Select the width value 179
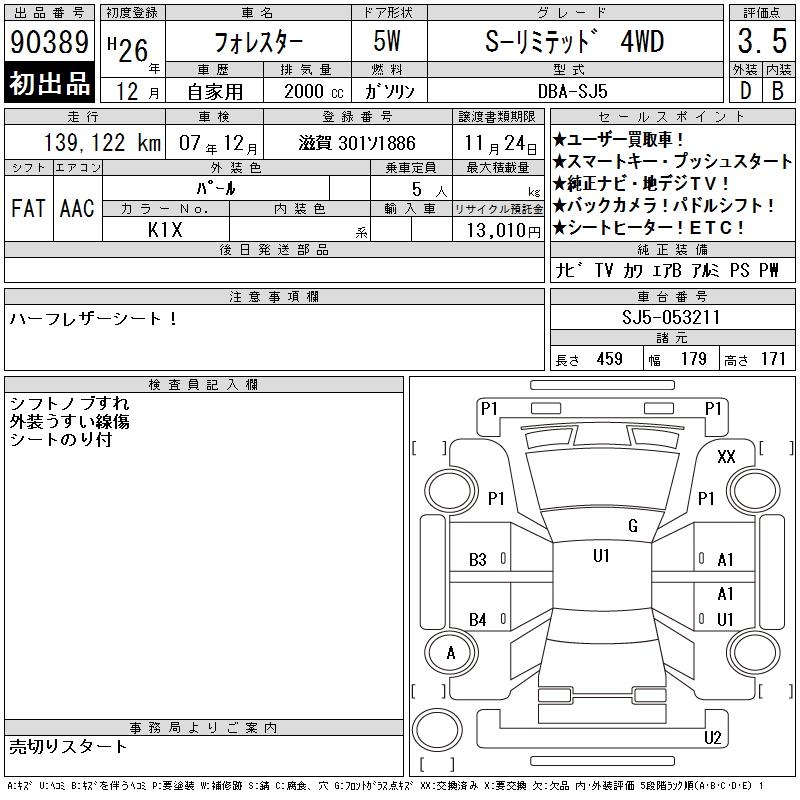Screen dimensions: 800x800 pyautogui.click(x=693, y=359)
